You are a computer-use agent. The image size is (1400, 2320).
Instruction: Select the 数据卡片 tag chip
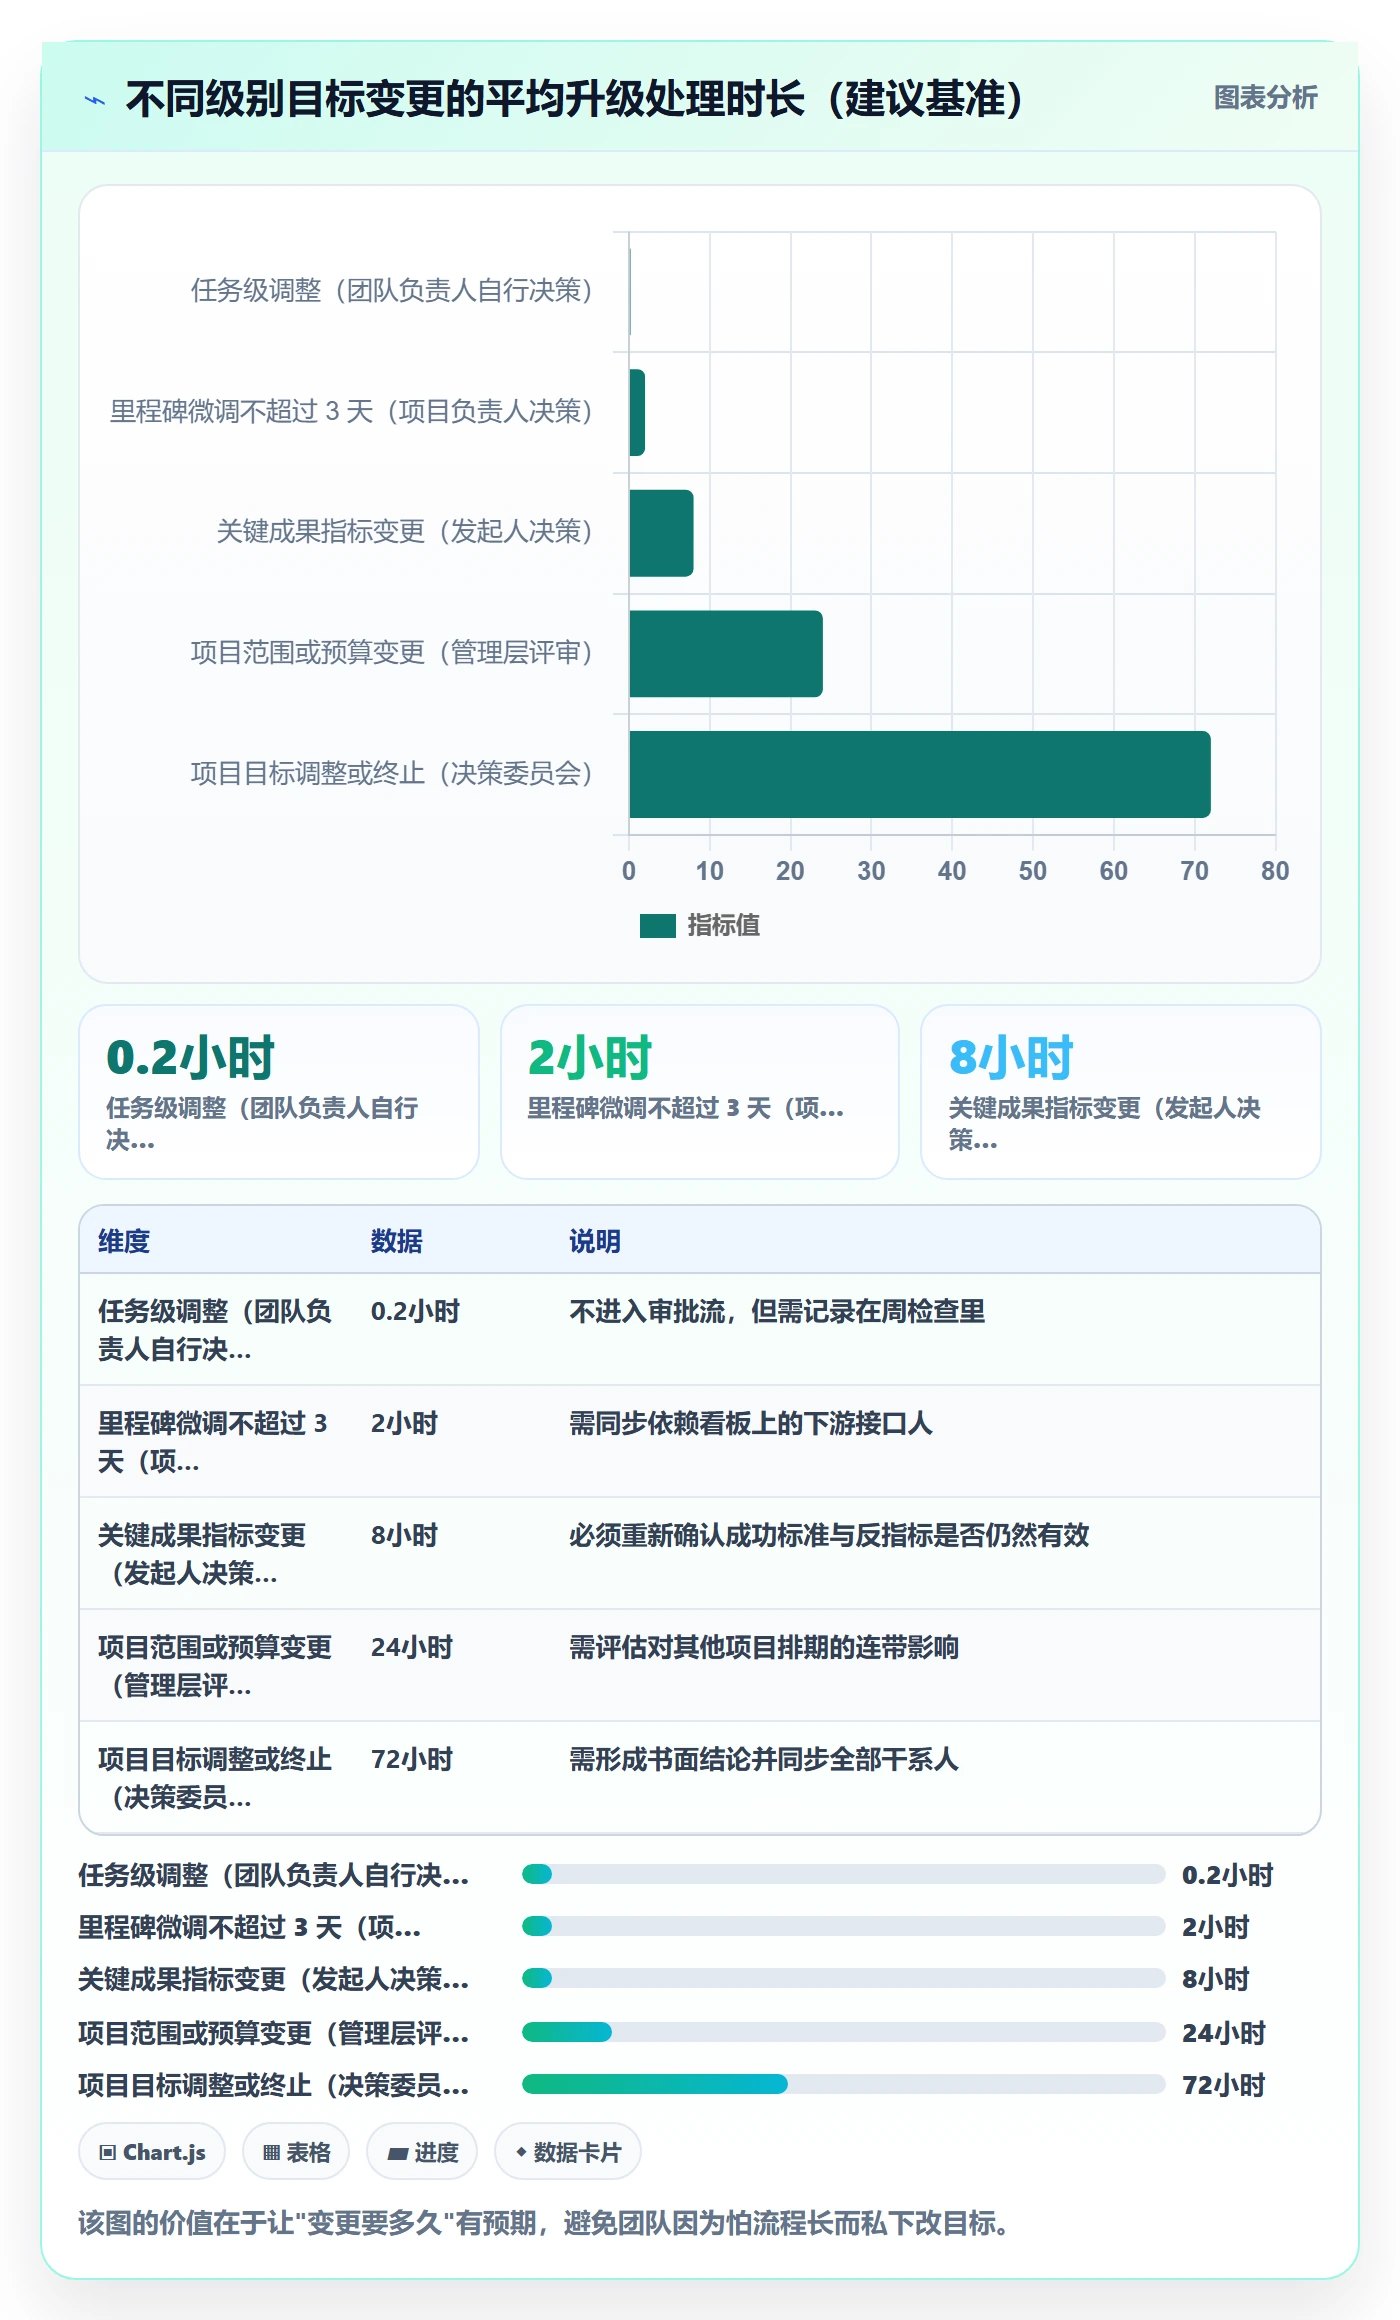tap(567, 2152)
